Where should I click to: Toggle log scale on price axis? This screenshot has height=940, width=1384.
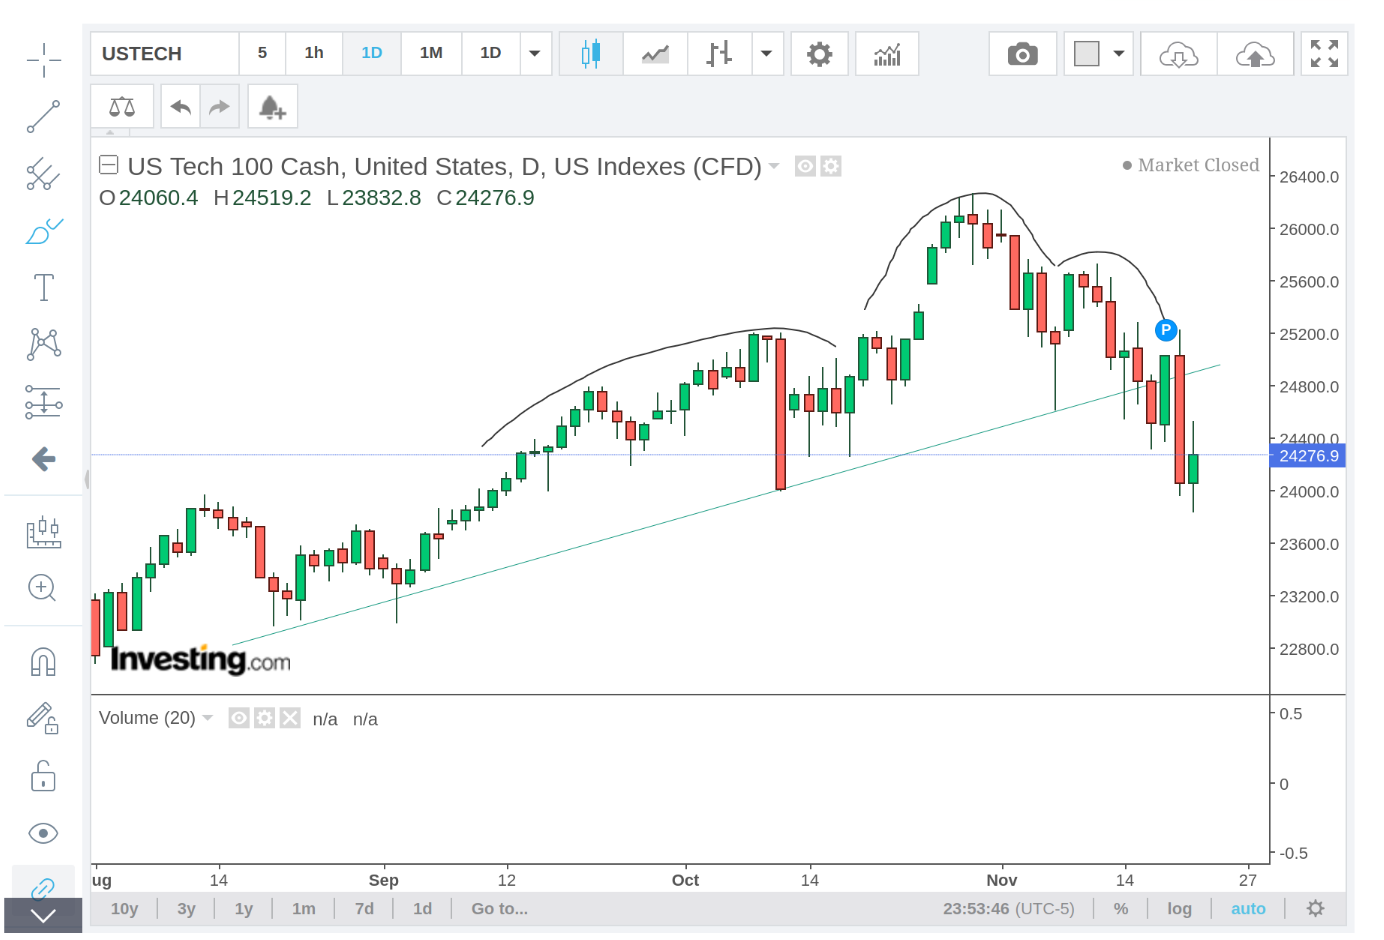pyautogui.click(x=1179, y=909)
